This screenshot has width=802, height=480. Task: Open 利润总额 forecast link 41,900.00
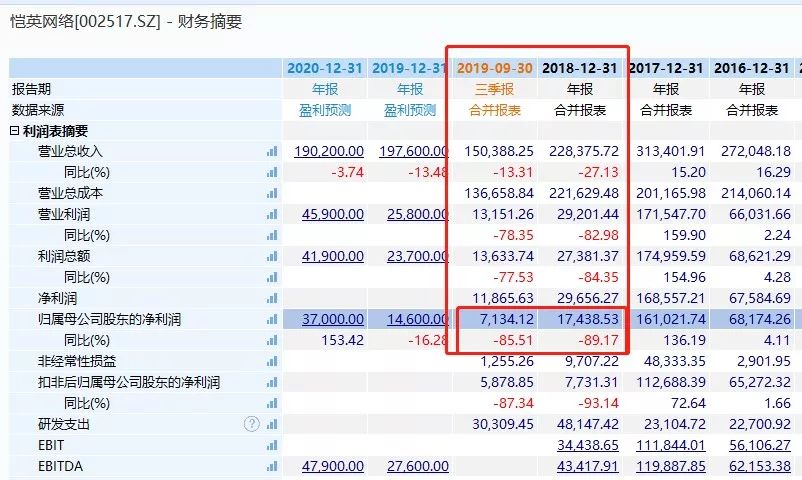pyautogui.click(x=333, y=256)
